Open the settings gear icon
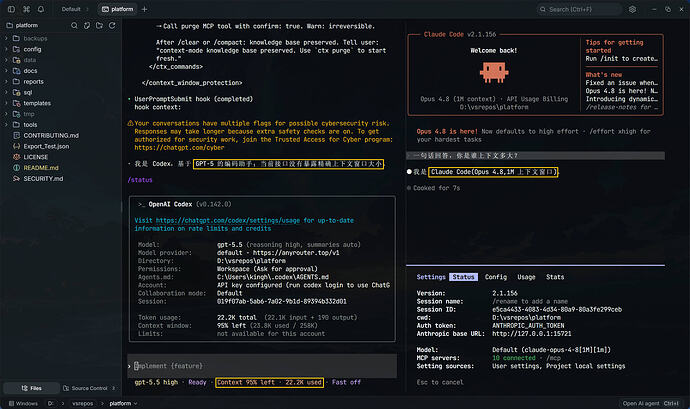The width and height of the screenshot is (690, 409). tap(632, 9)
